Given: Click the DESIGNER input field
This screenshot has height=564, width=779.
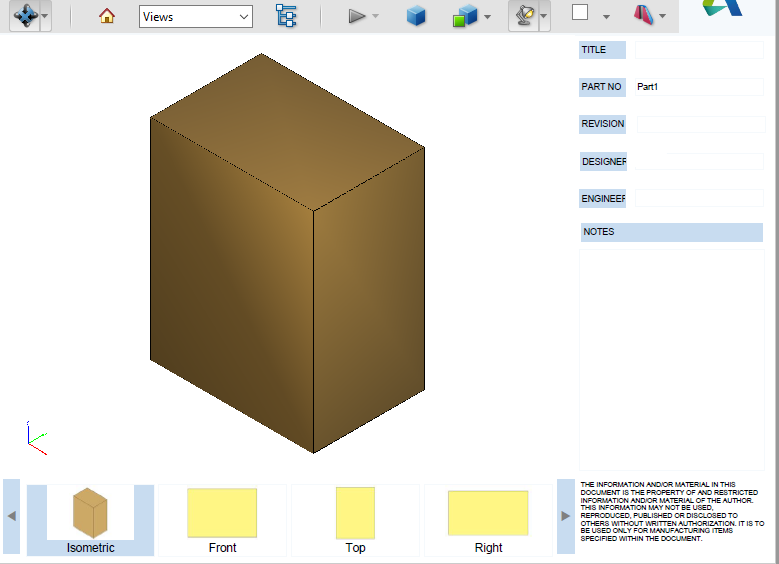Looking at the screenshot, I should [699, 161].
